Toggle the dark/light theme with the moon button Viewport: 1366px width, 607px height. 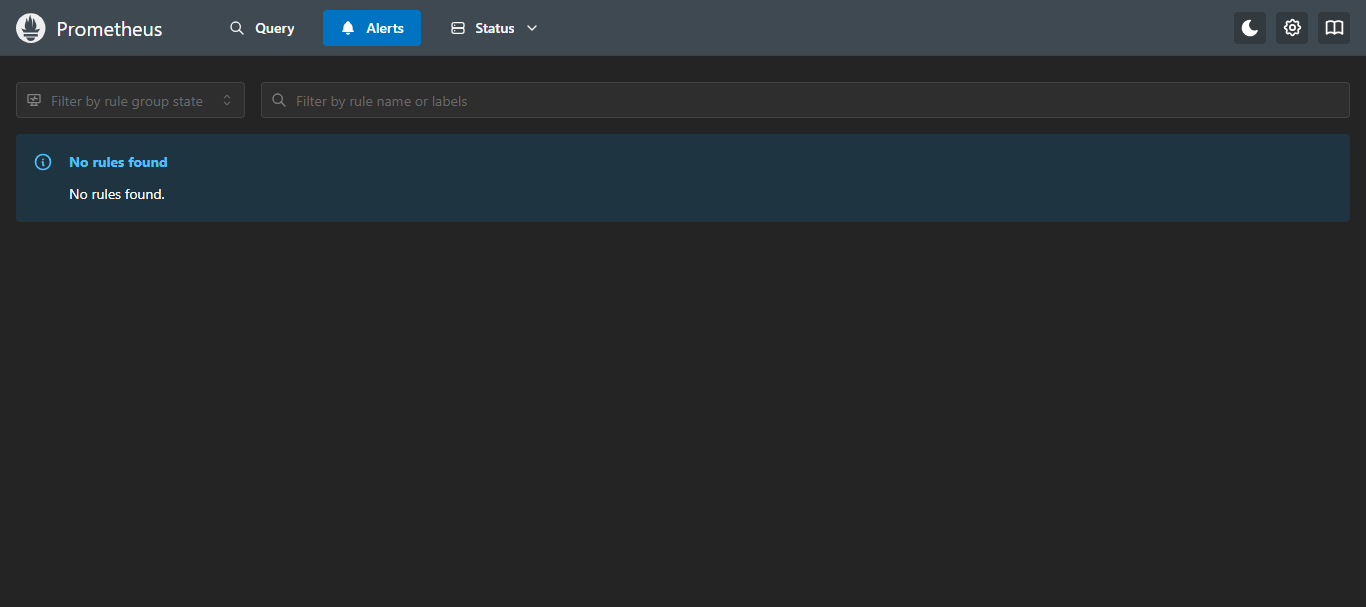(1249, 28)
